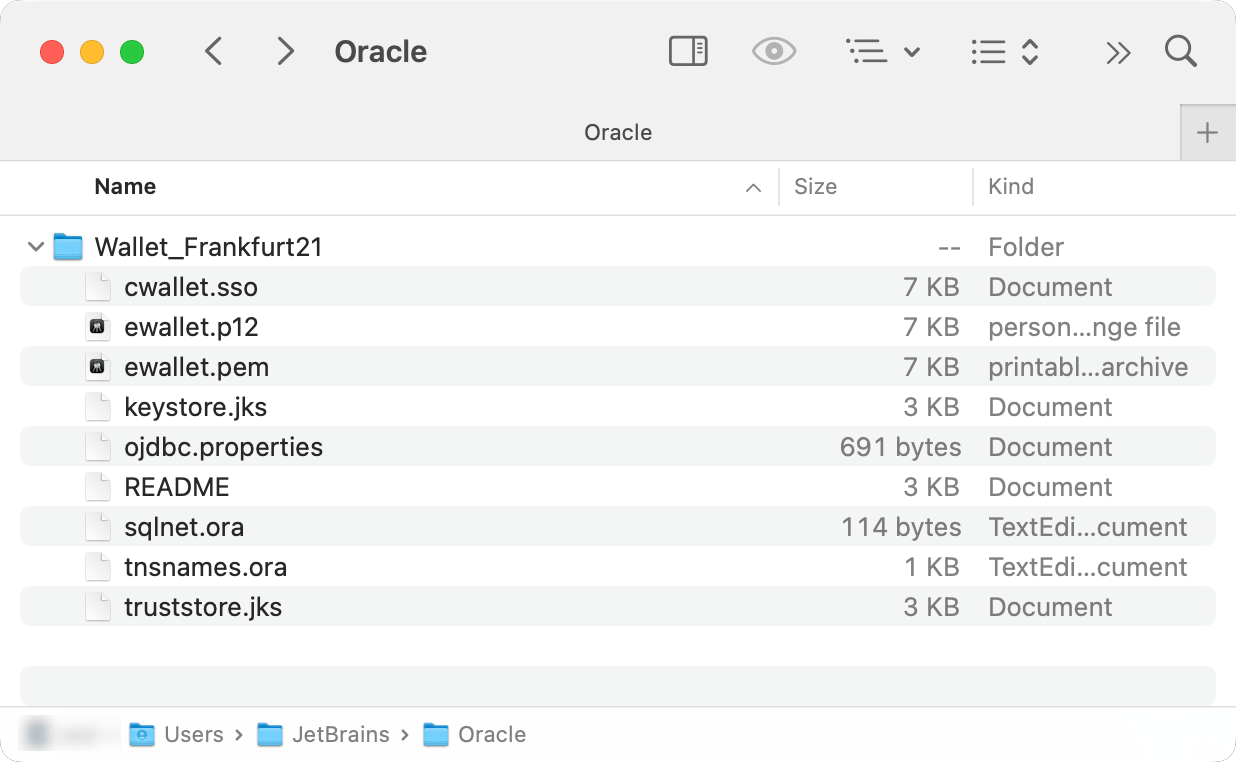The height and width of the screenshot is (762, 1236).
Task: Collapse the Wallet_Frankfurt21 folder
Action: tap(36, 247)
